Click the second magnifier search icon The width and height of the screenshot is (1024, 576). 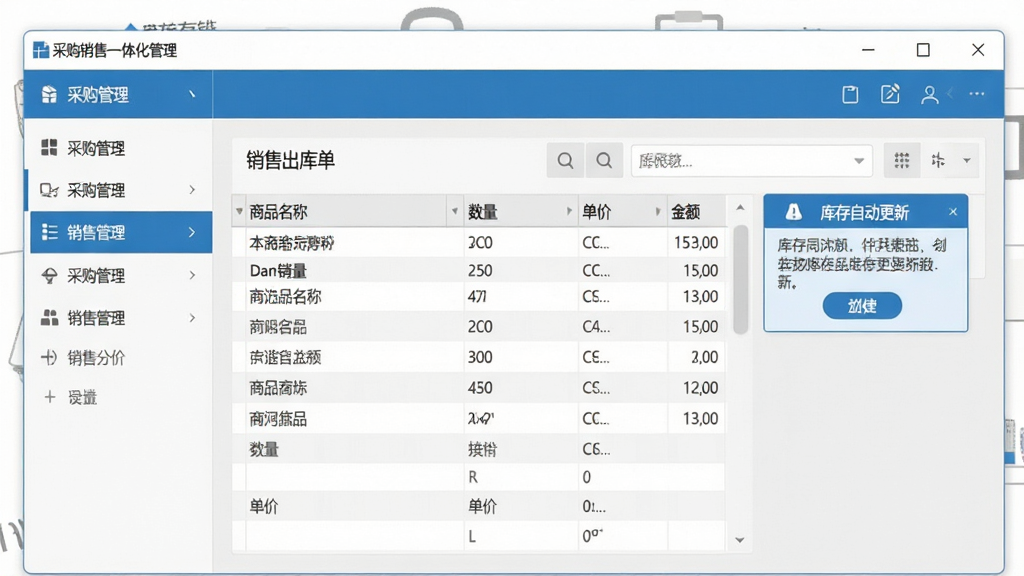604,160
